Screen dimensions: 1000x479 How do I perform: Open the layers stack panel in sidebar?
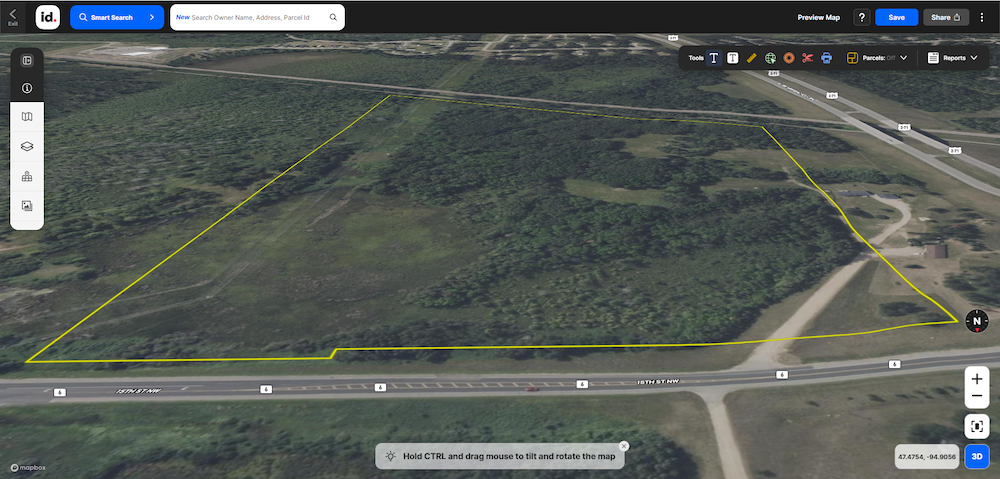pyautogui.click(x=27, y=146)
